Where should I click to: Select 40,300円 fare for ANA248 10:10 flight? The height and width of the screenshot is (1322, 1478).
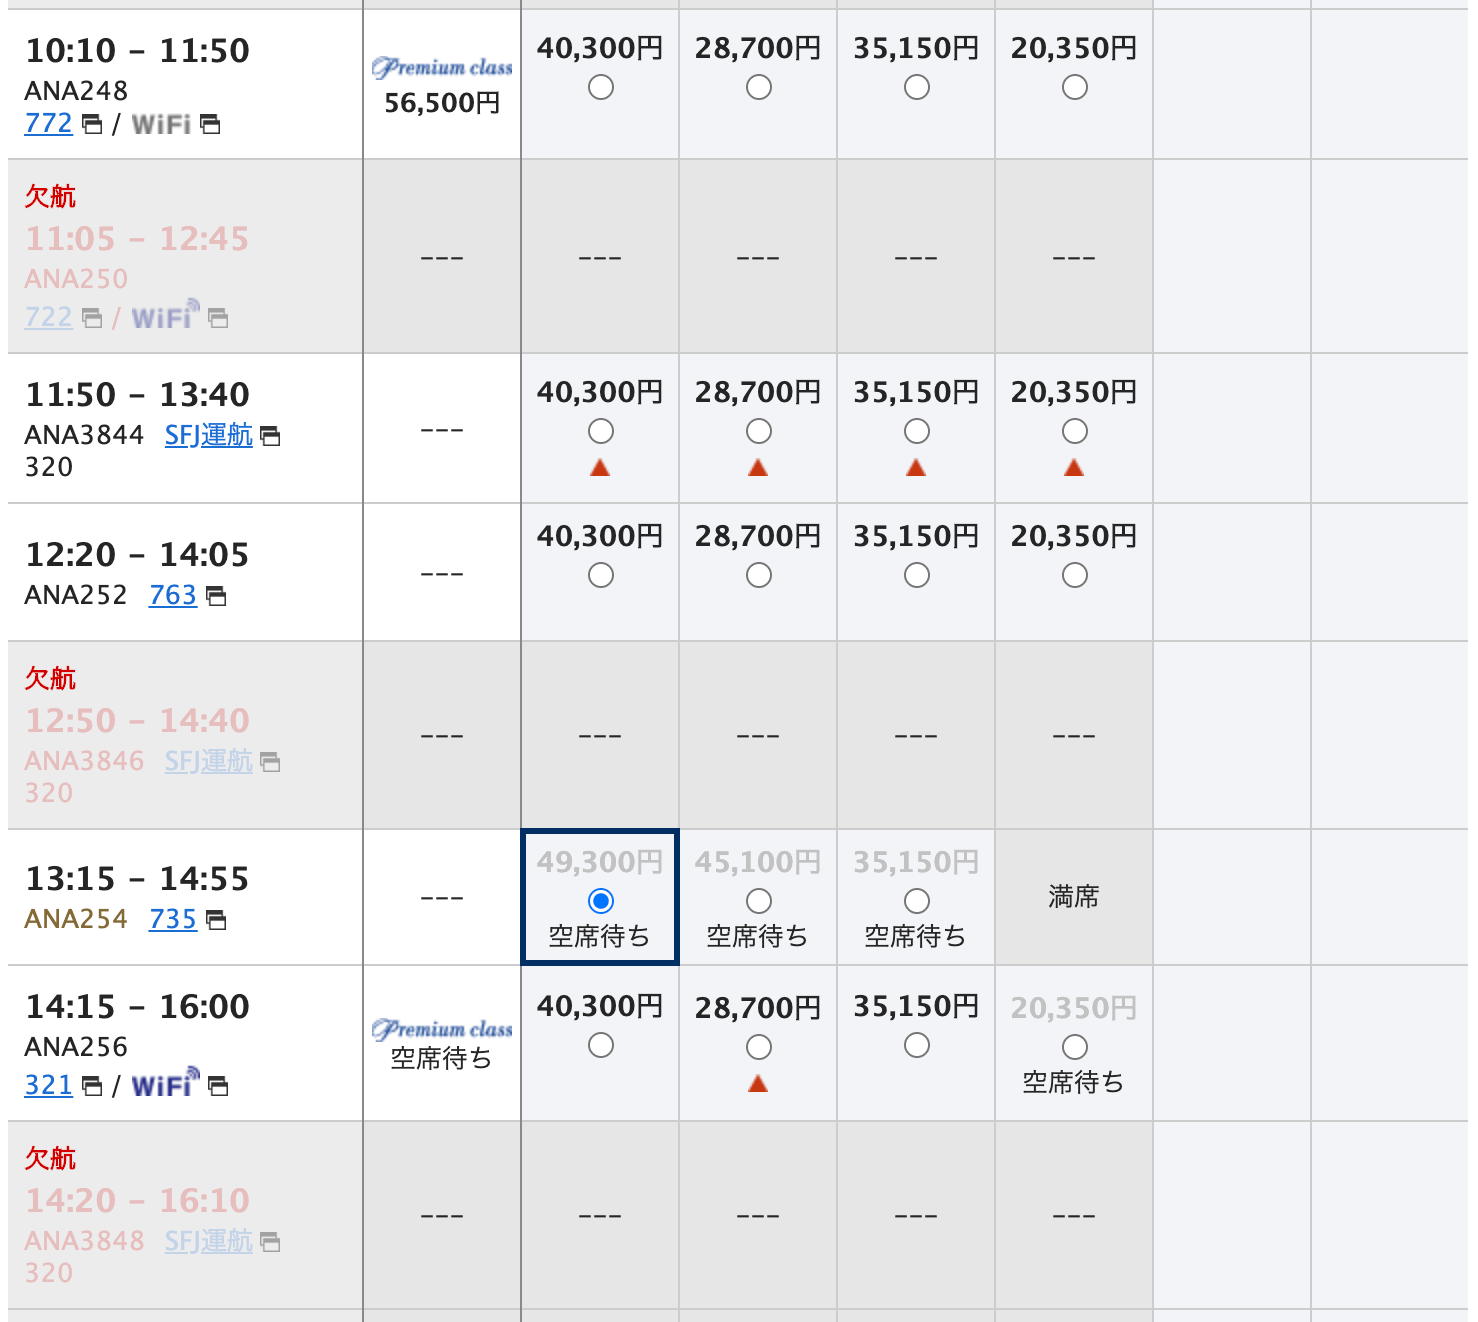click(601, 88)
